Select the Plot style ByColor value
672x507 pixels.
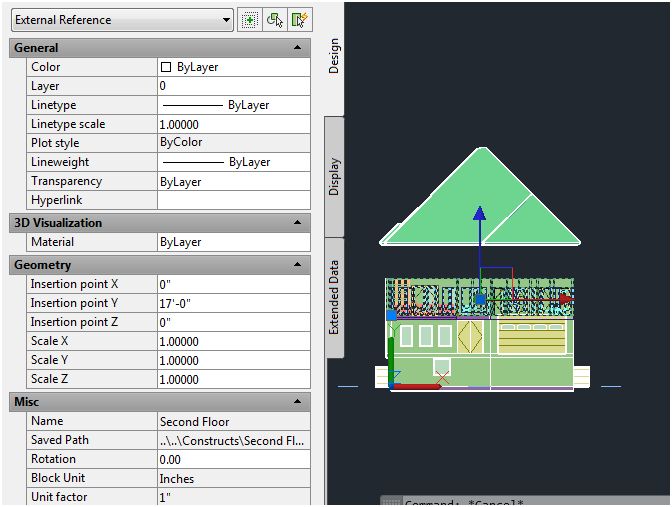point(234,143)
